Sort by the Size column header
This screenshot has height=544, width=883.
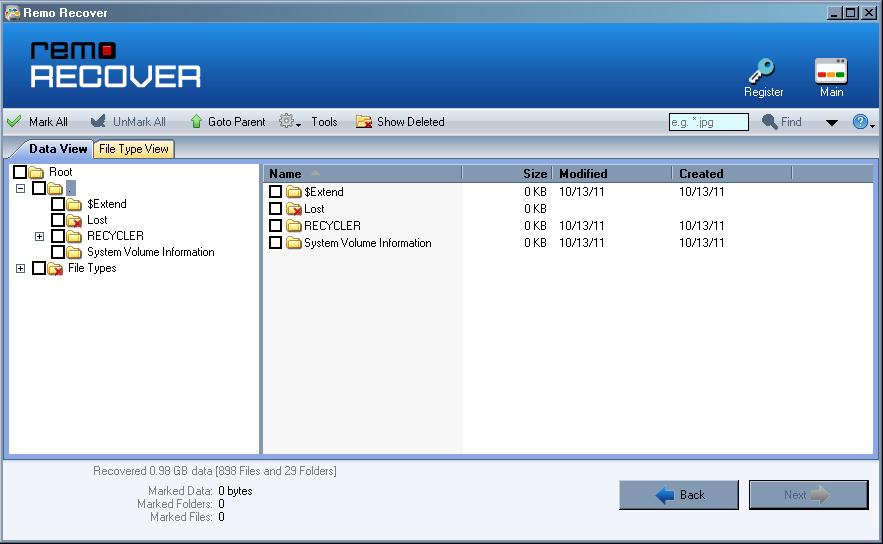click(x=507, y=173)
